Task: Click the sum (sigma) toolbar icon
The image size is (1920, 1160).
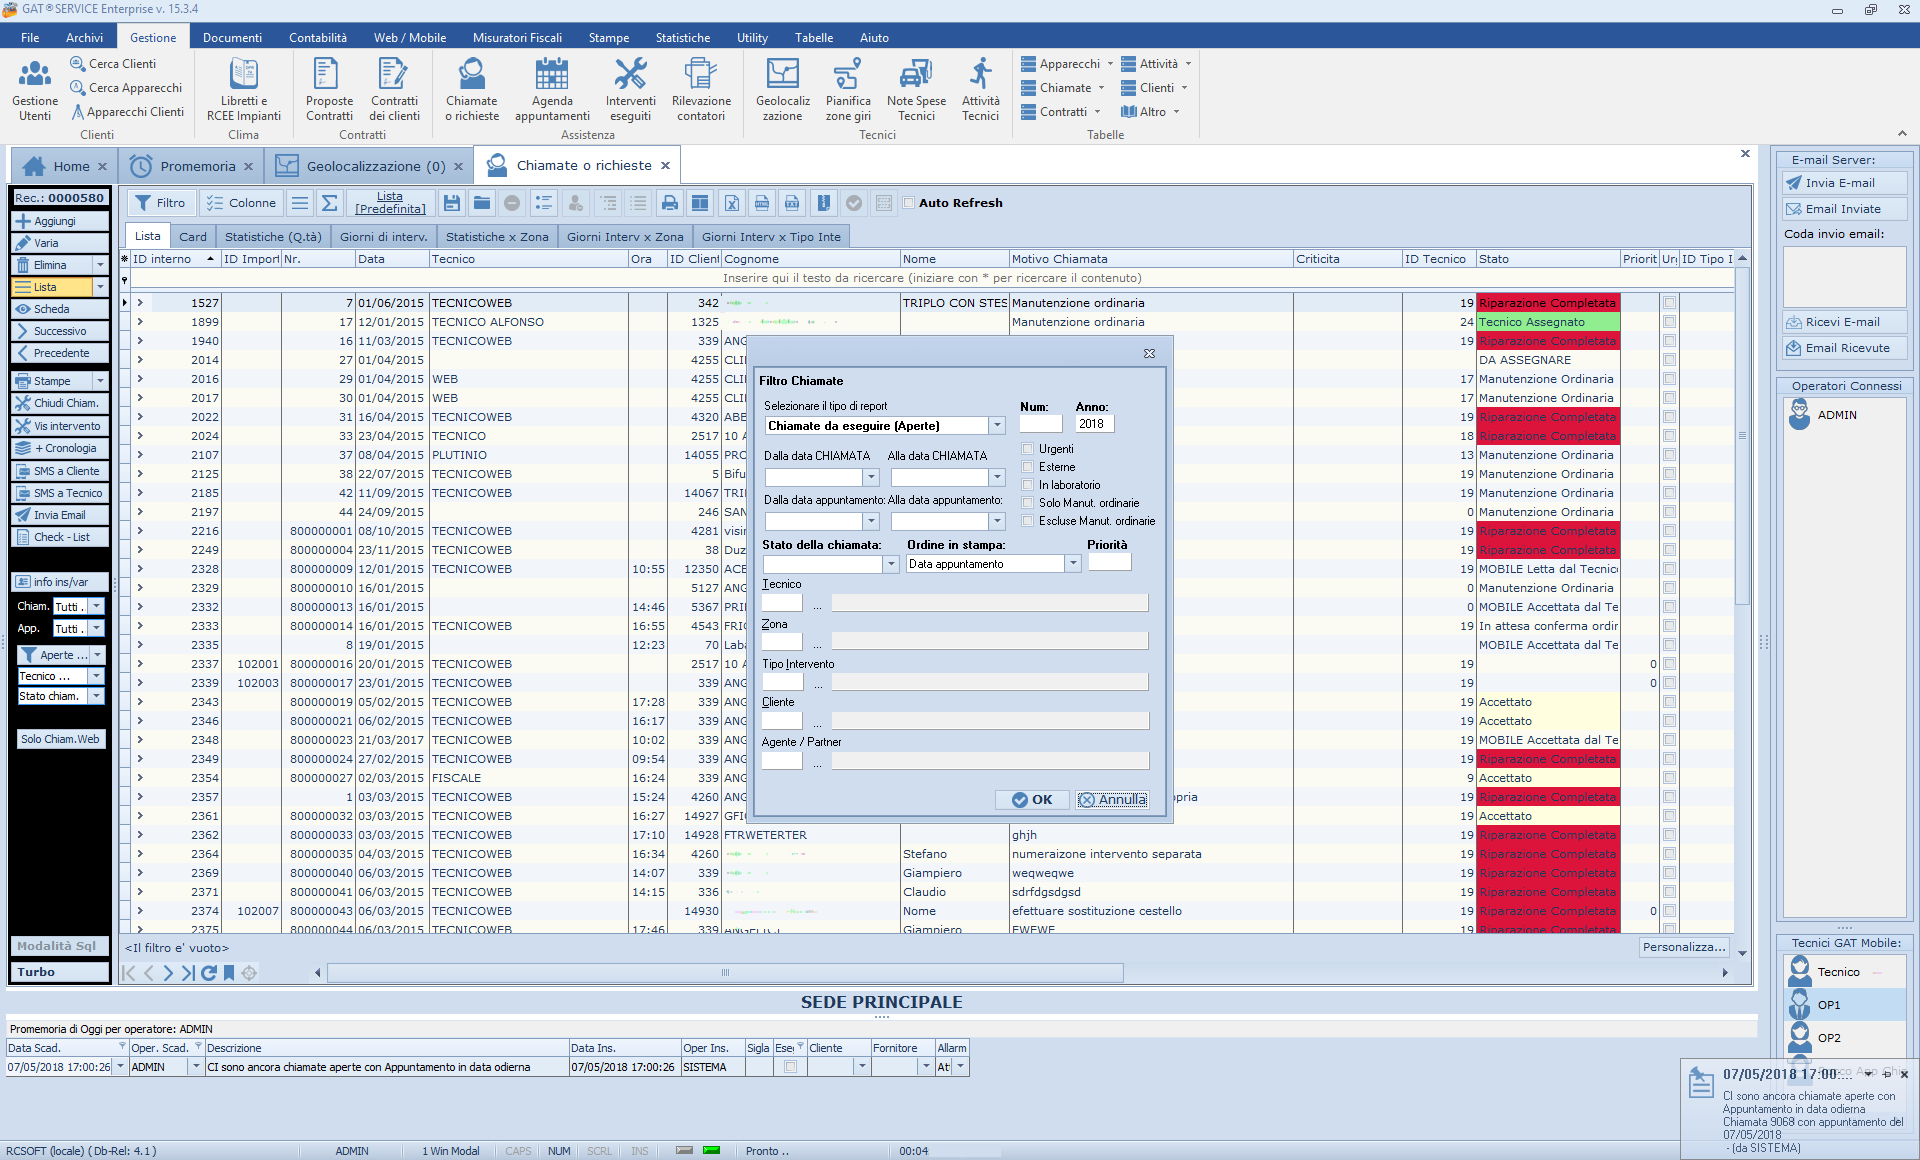Action: point(329,203)
